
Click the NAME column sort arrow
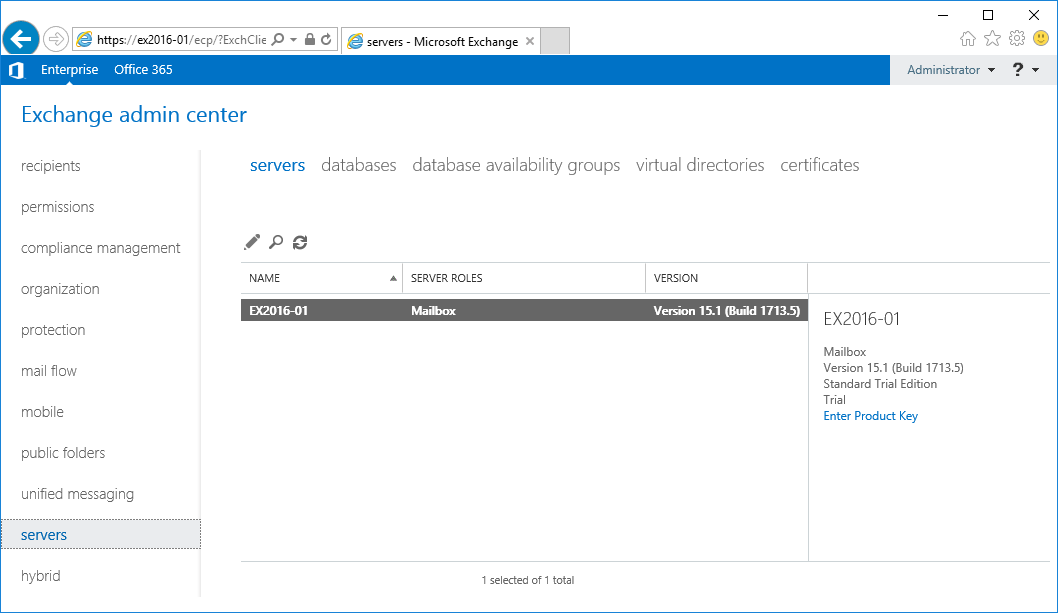click(x=393, y=278)
